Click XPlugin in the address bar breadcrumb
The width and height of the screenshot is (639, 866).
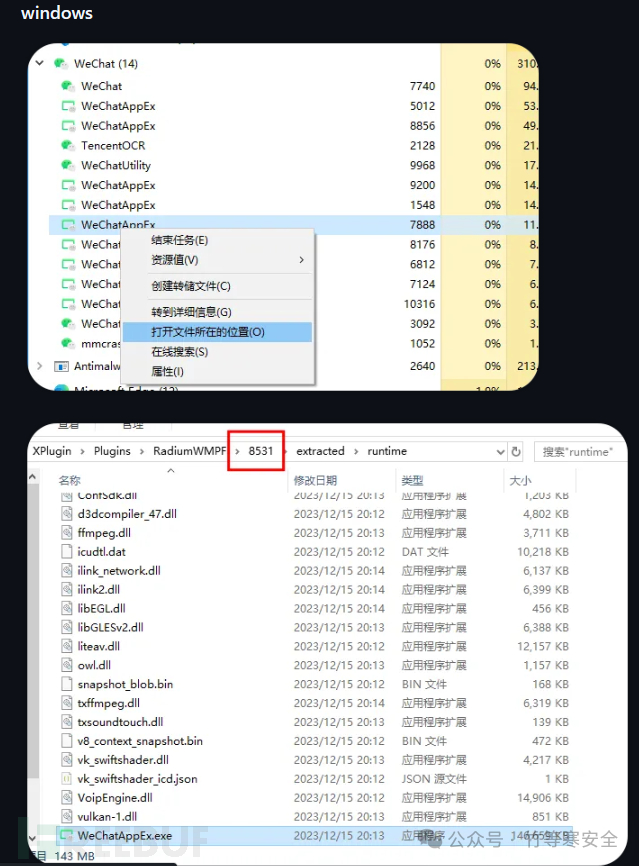click(x=52, y=451)
